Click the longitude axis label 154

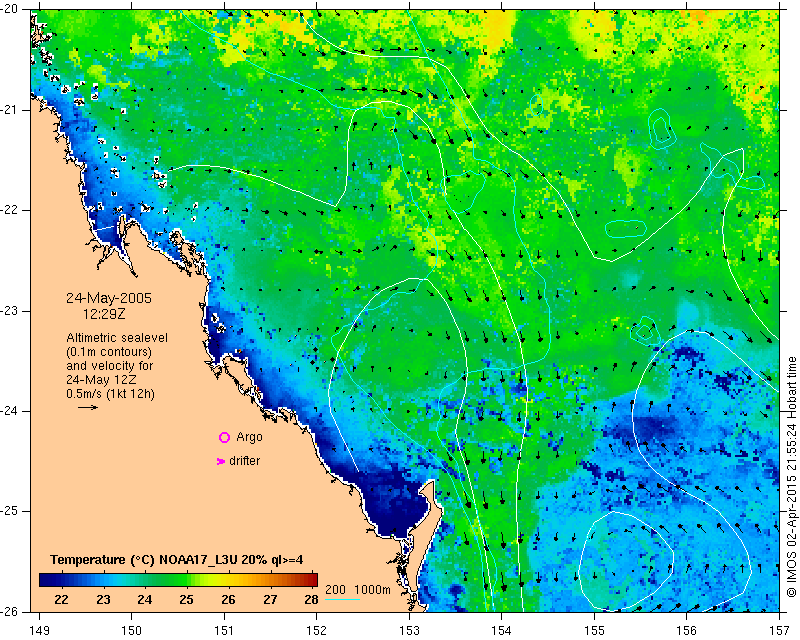[502, 631]
